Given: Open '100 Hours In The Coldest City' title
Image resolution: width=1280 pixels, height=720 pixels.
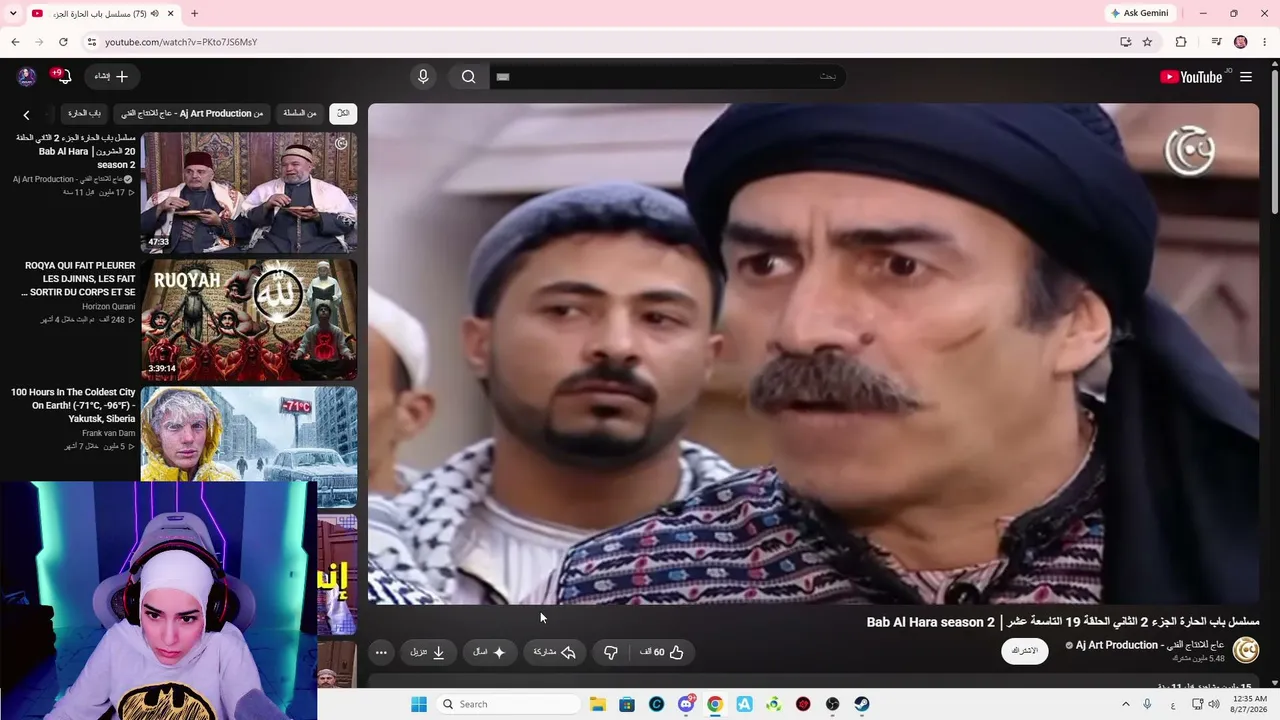Looking at the screenshot, I should point(73,406).
